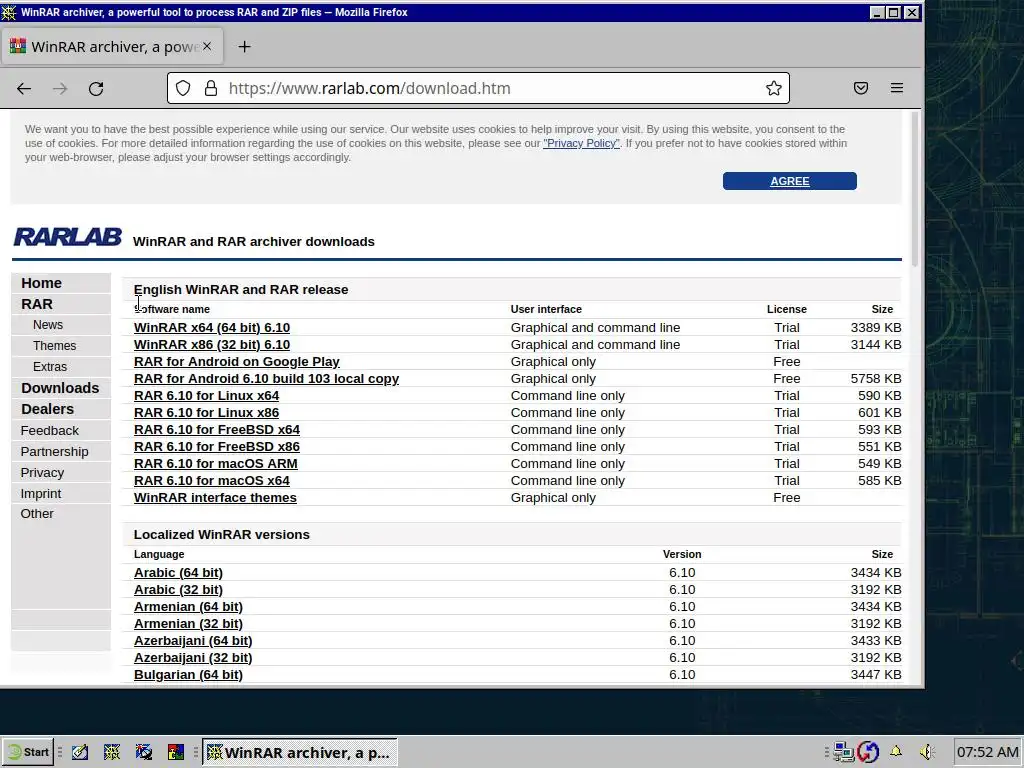The image size is (1024, 768).
Task: Open the Start menu on taskbar
Action: click(27, 752)
